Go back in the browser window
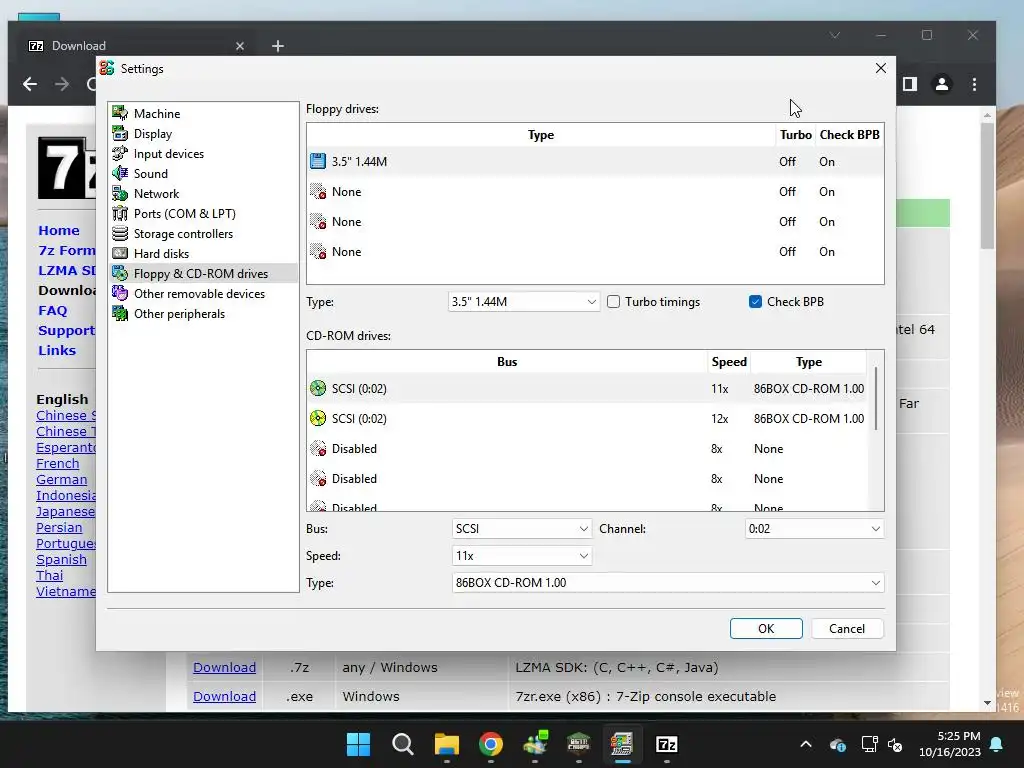This screenshot has width=1024, height=768. click(30, 84)
